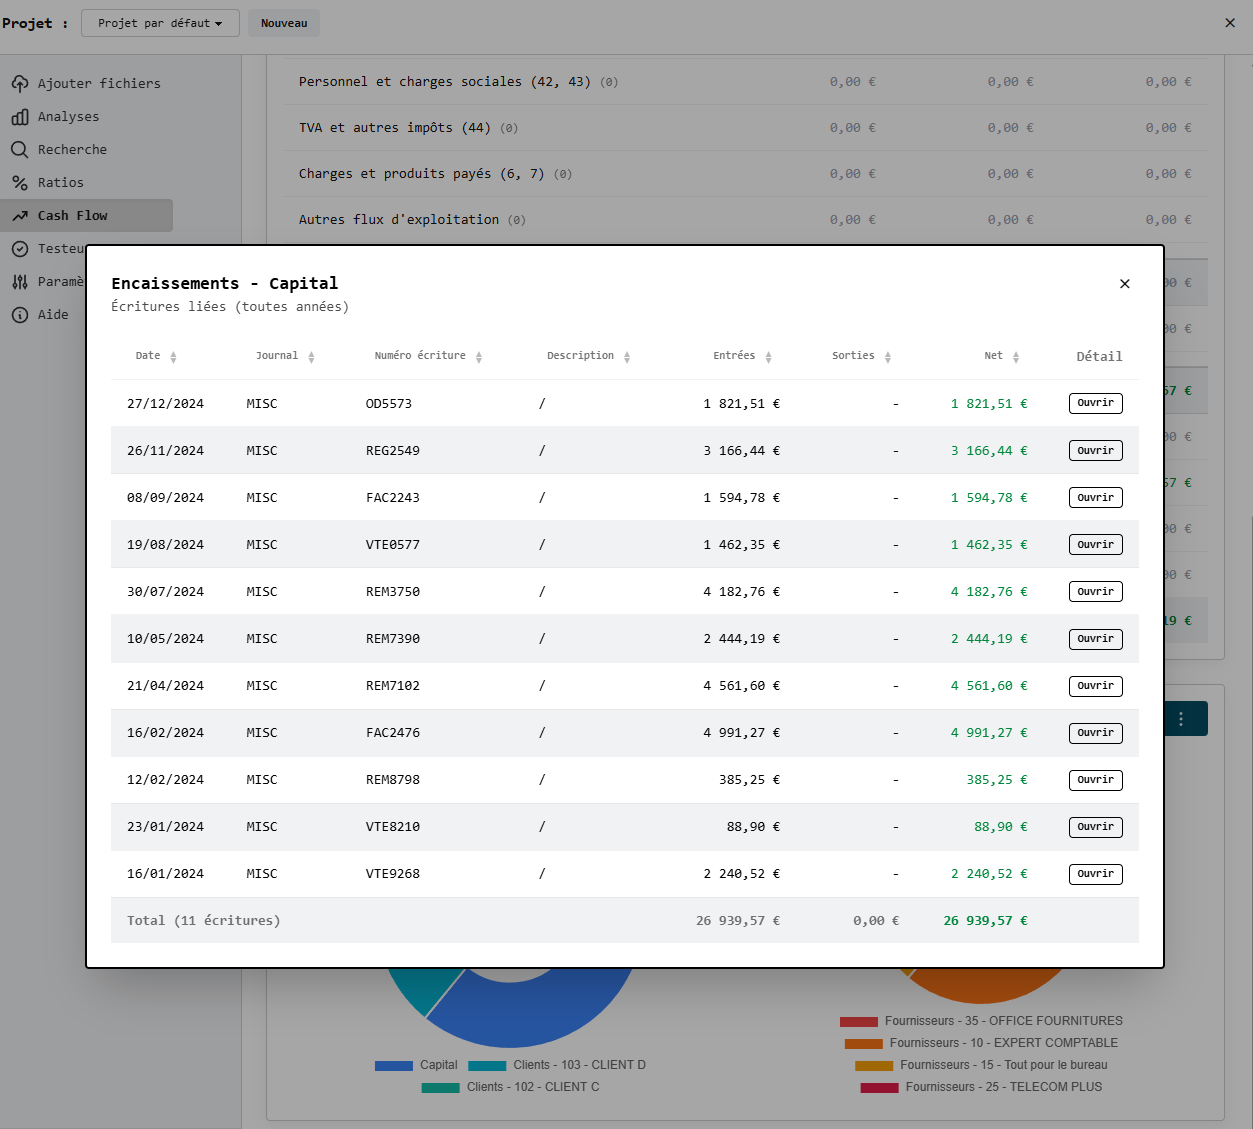Click the Ratios percent icon

coord(20,183)
